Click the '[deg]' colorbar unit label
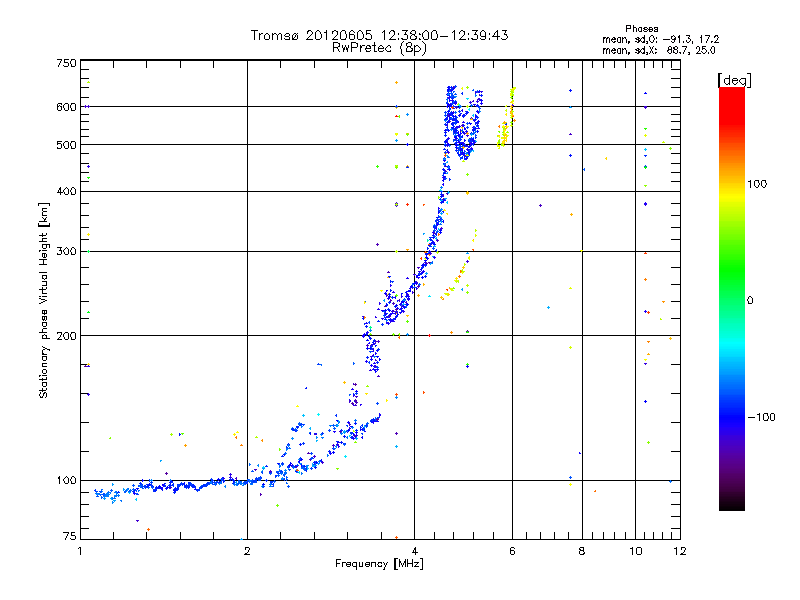Screen dimensions: 800x600 (734, 80)
